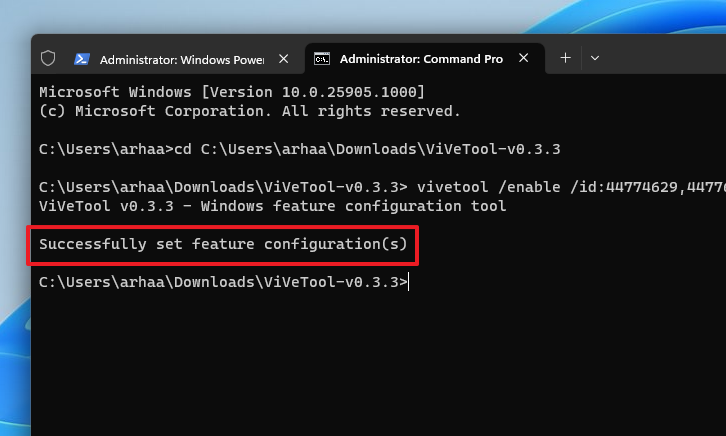Select the Administrator: Command Prompt tab
Viewport: 726px width, 436px height.
[425, 58]
